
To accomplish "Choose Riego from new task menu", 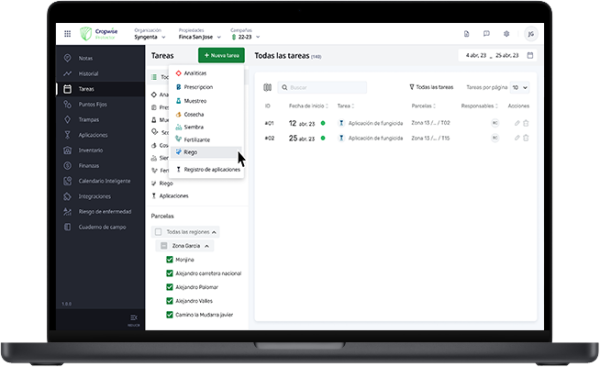I will (x=207, y=152).
